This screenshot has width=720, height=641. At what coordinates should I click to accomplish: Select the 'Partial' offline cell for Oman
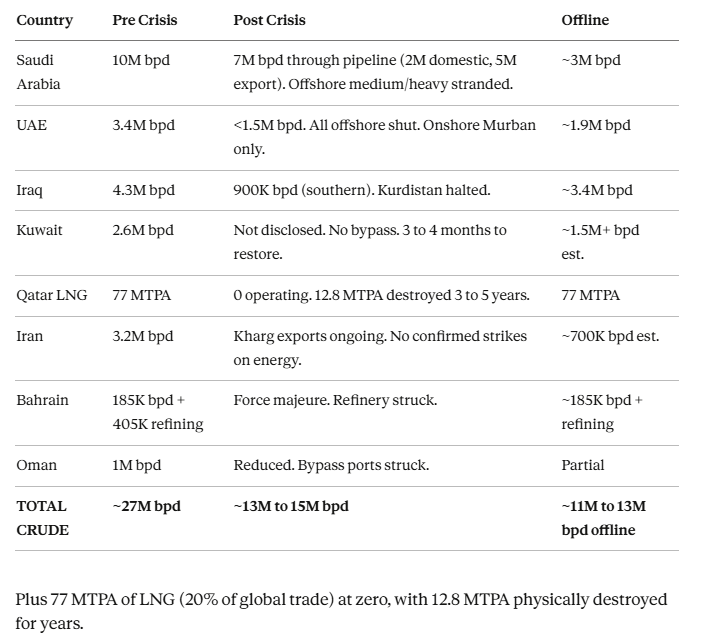pyautogui.click(x=583, y=465)
